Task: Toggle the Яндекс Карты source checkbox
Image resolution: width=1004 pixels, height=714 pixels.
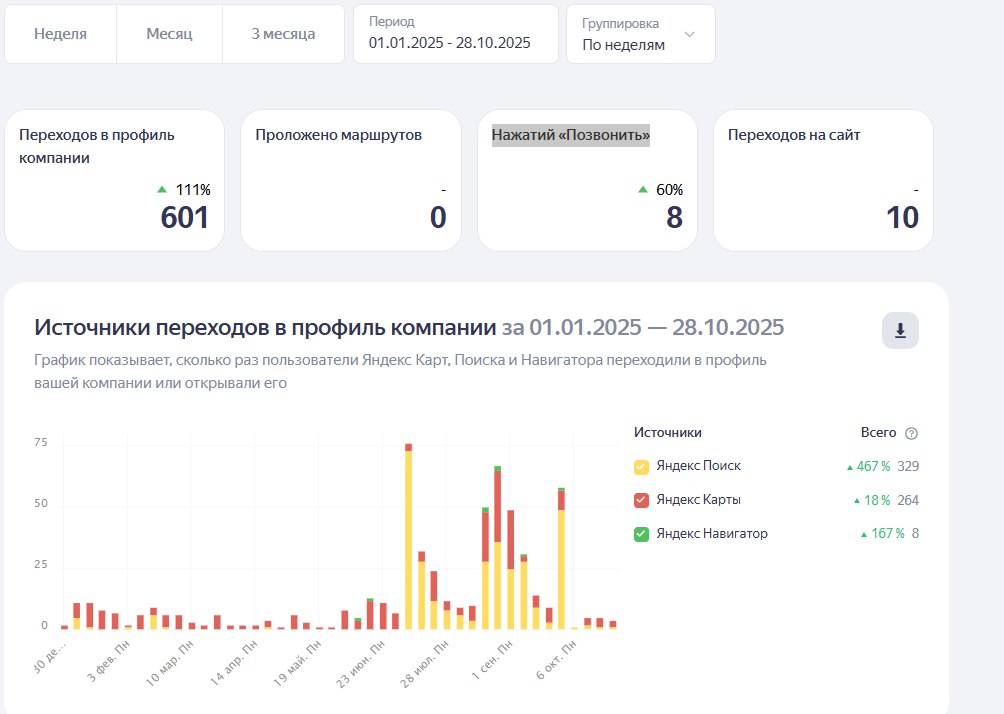Action: 642,500
